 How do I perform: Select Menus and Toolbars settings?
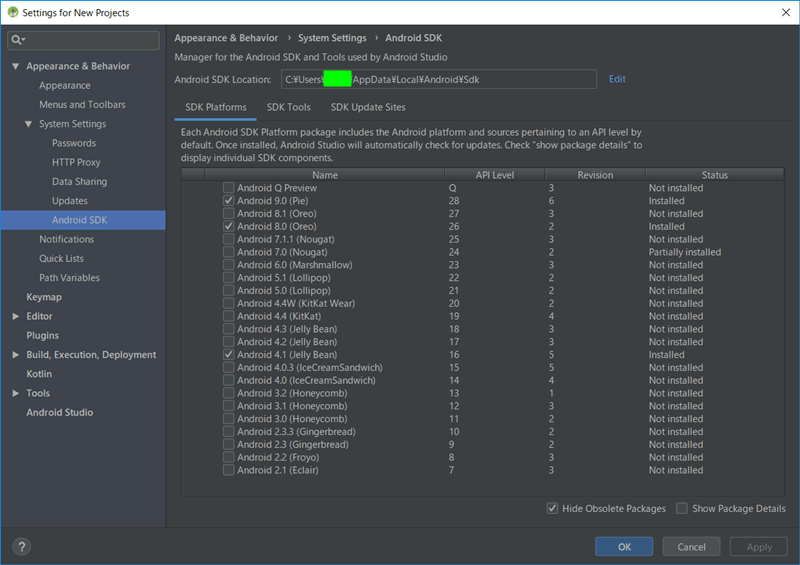pos(82,105)
